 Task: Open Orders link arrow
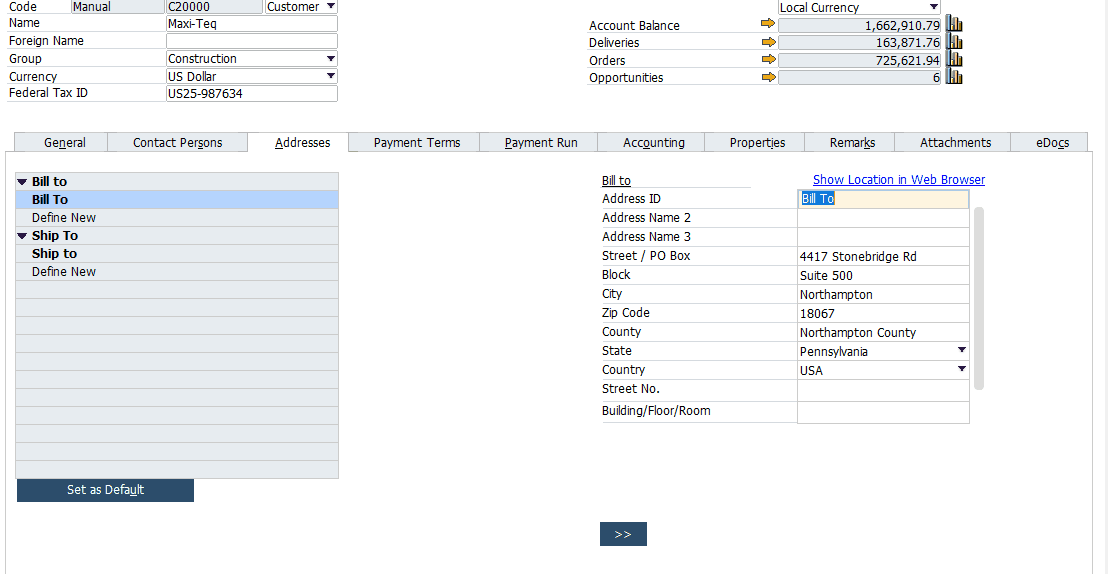[x=768, y=60]
